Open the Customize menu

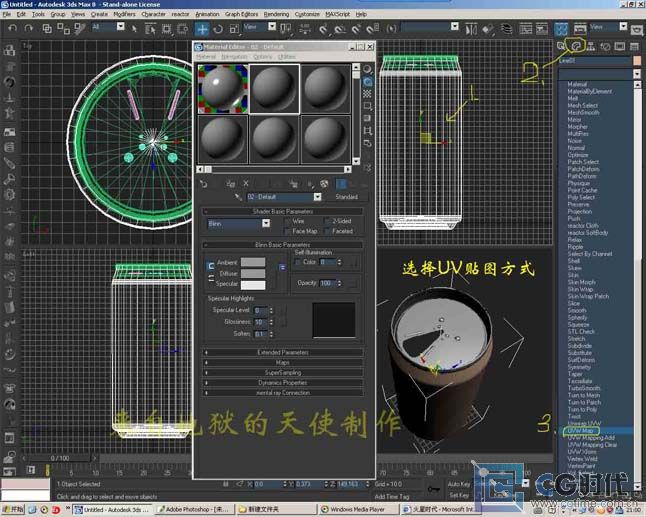[x=307, y=14]
